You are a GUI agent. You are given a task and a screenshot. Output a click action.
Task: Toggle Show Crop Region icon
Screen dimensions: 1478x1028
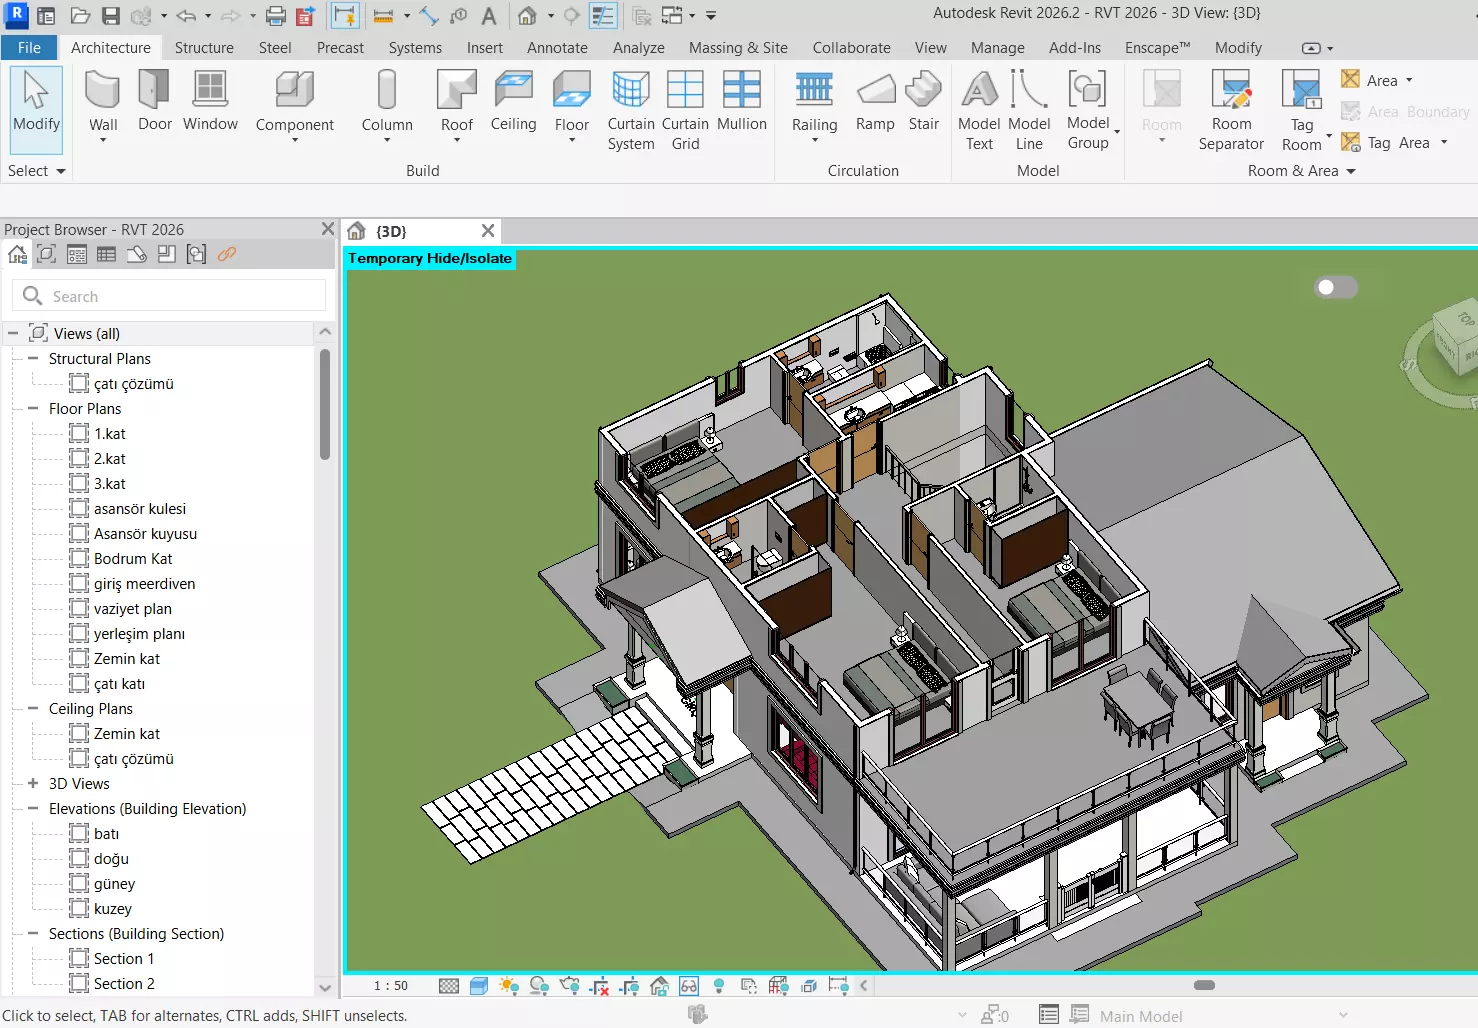[x=629, y=986]
